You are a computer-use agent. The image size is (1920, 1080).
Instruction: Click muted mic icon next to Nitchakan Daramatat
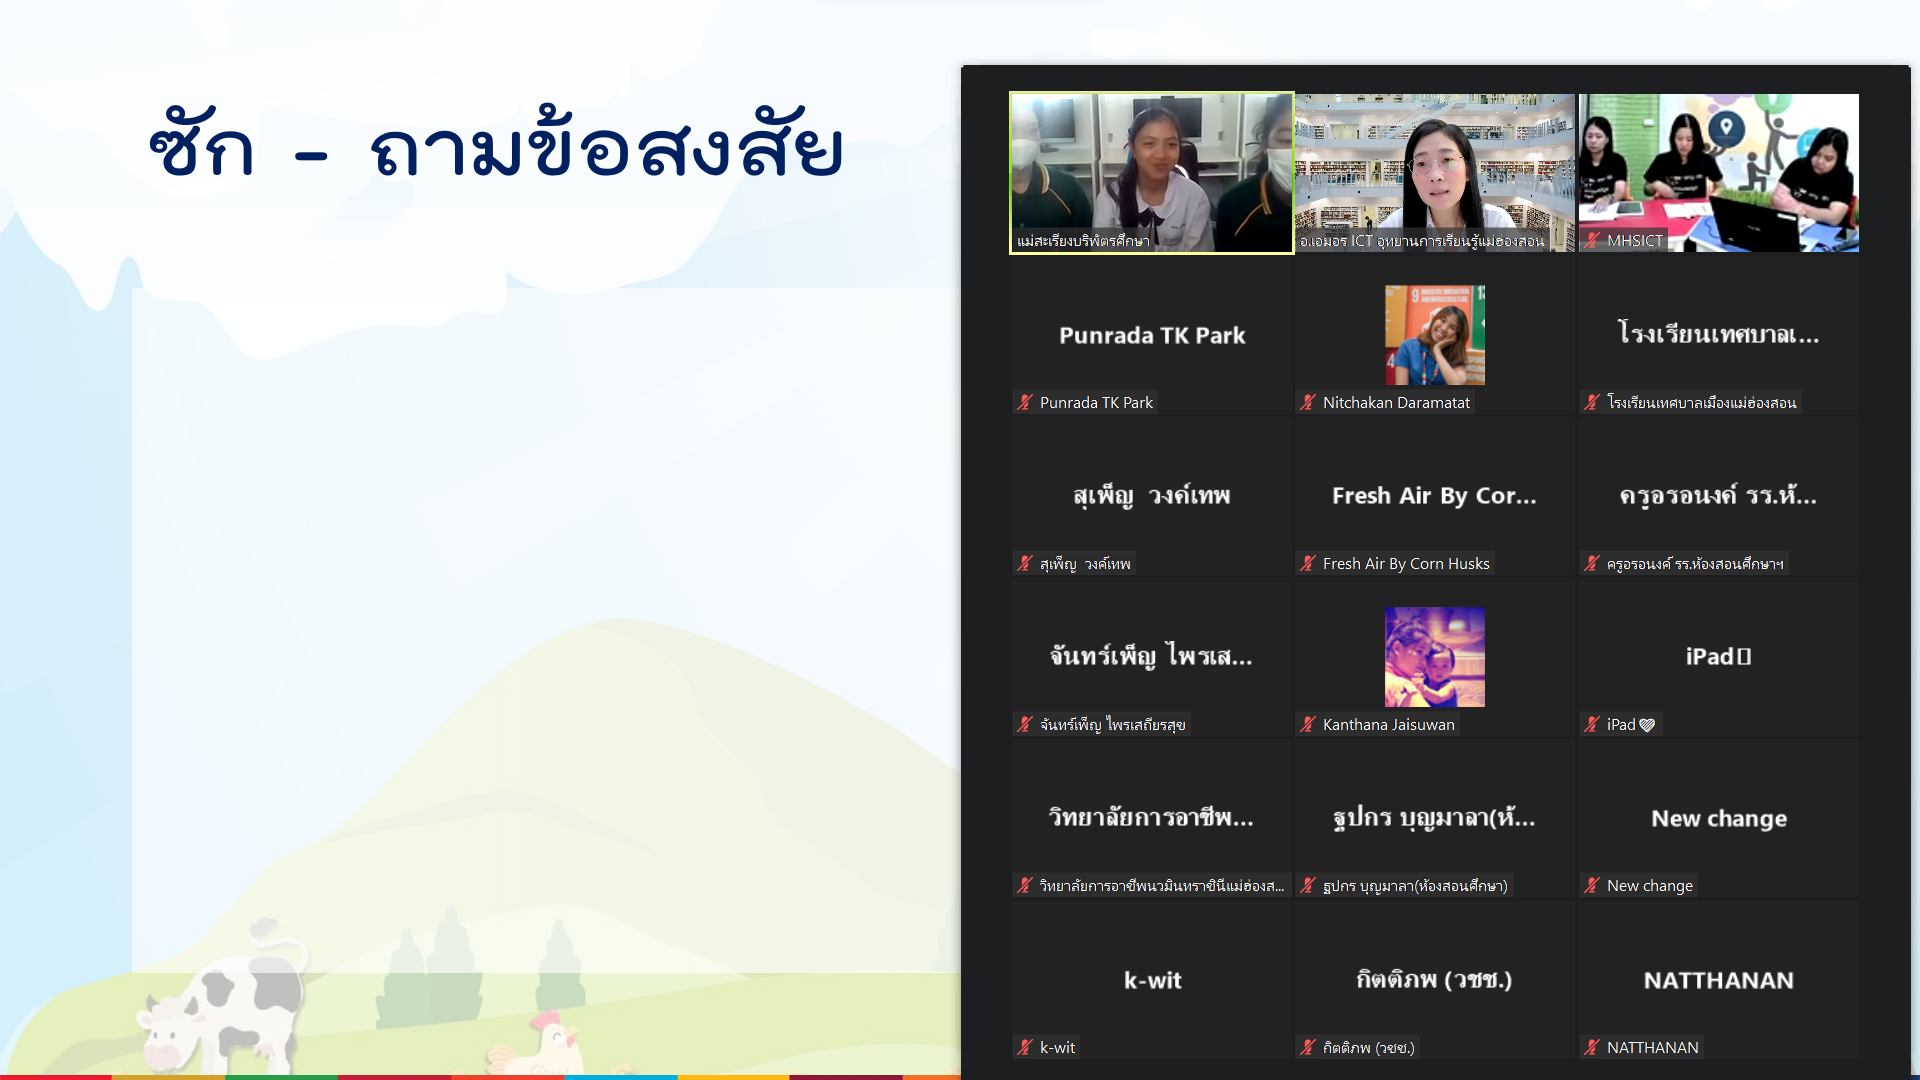coord(1307,403)
